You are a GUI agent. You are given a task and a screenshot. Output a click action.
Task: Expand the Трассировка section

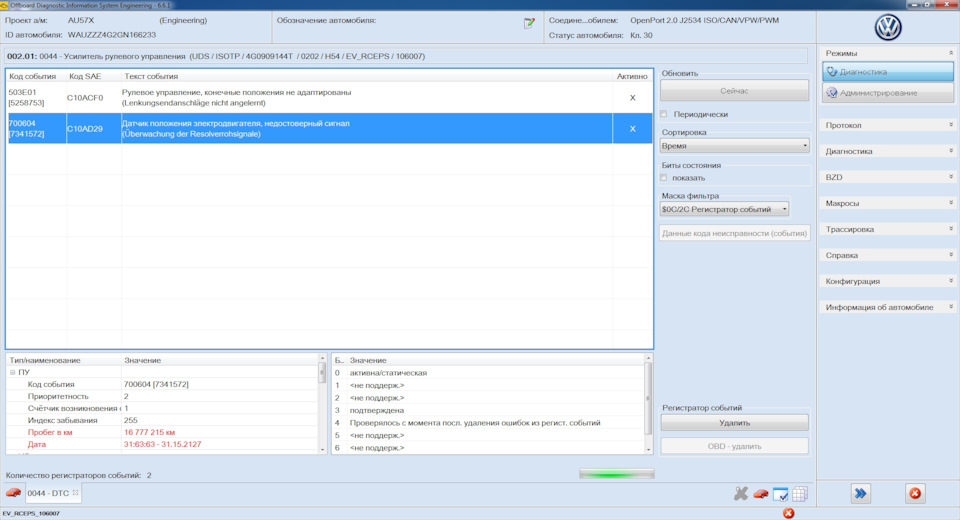pyautogui.click(x=887, y=229)
